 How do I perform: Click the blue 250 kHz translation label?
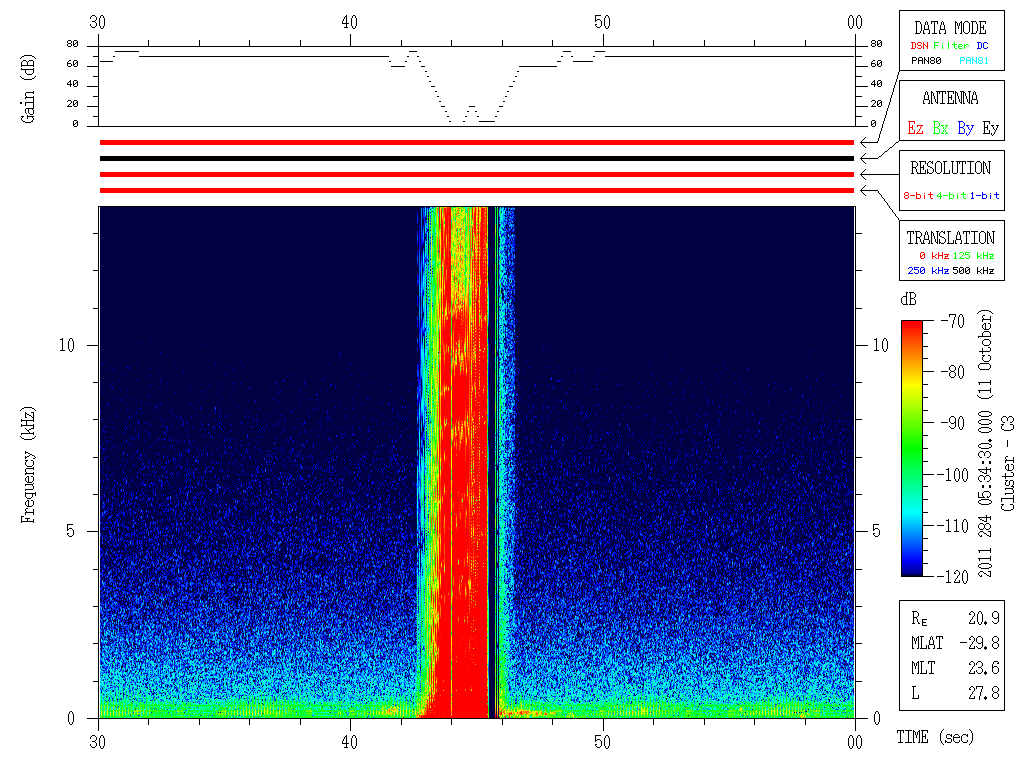tap(928, 270)
